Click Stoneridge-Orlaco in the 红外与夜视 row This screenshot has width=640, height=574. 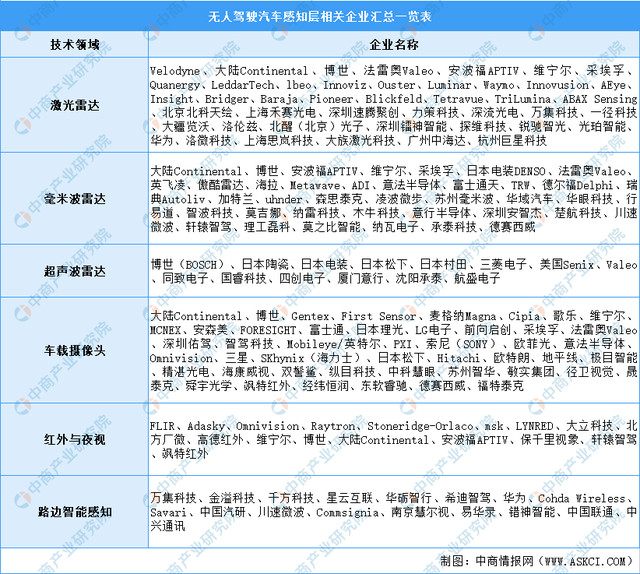pos(420,427)
